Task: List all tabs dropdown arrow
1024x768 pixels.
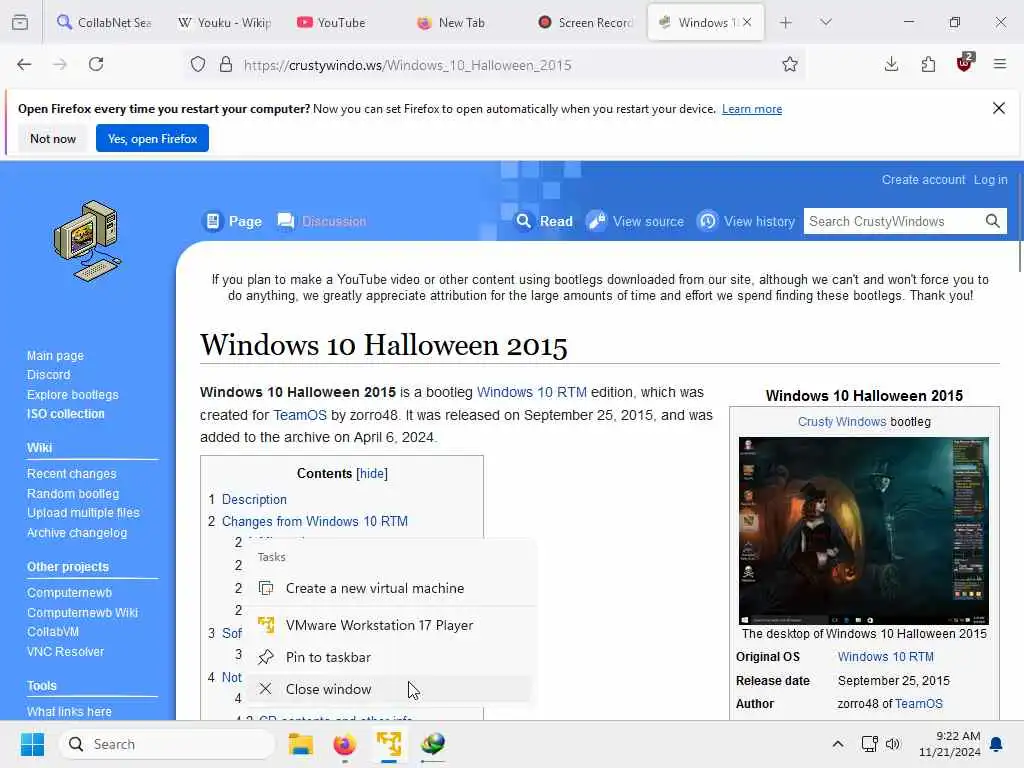Action: [x=826, y=22]
